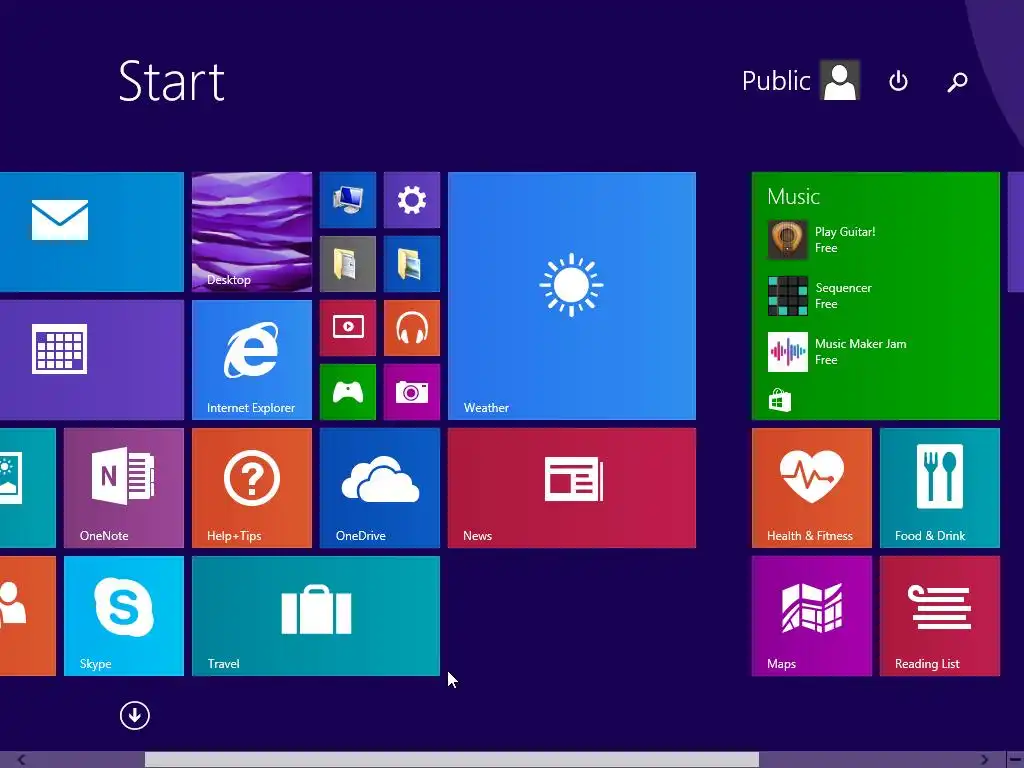Image resolution: width=1024 pixels, height=768 pixels.
Task: Click the scrollbar left arrow
Action: click(x=22, y=760)
